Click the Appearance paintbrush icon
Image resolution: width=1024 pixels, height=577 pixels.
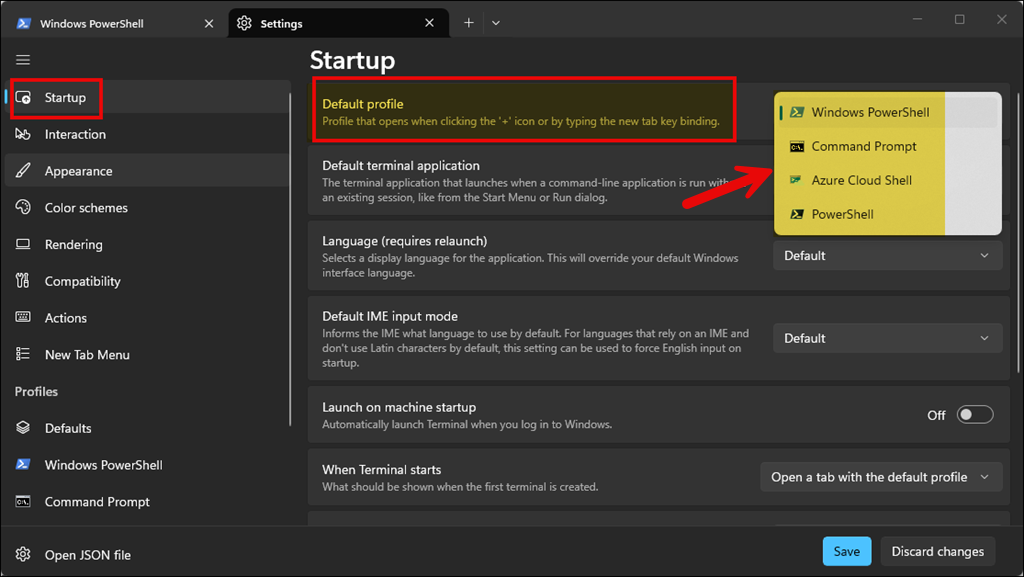coord(24,170)
